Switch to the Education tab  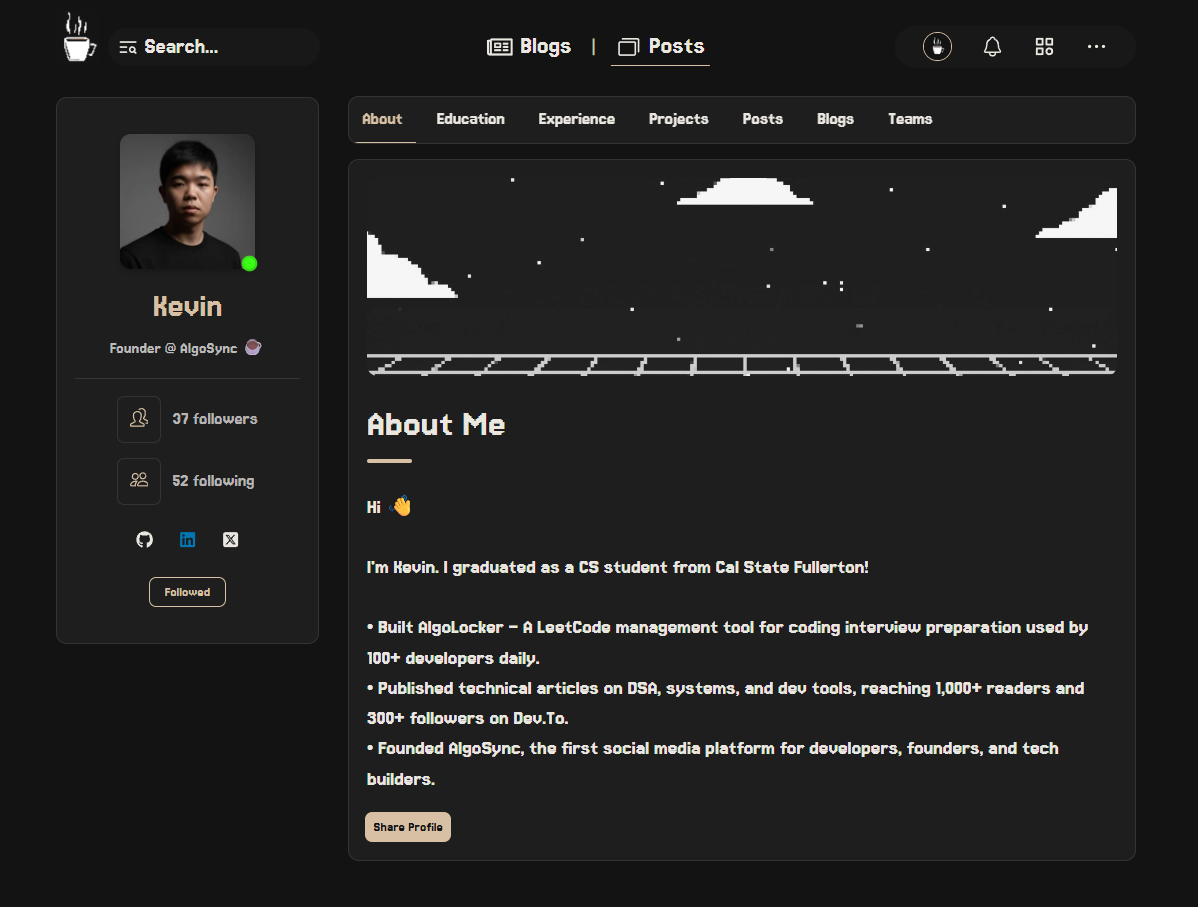pos(470,119)
